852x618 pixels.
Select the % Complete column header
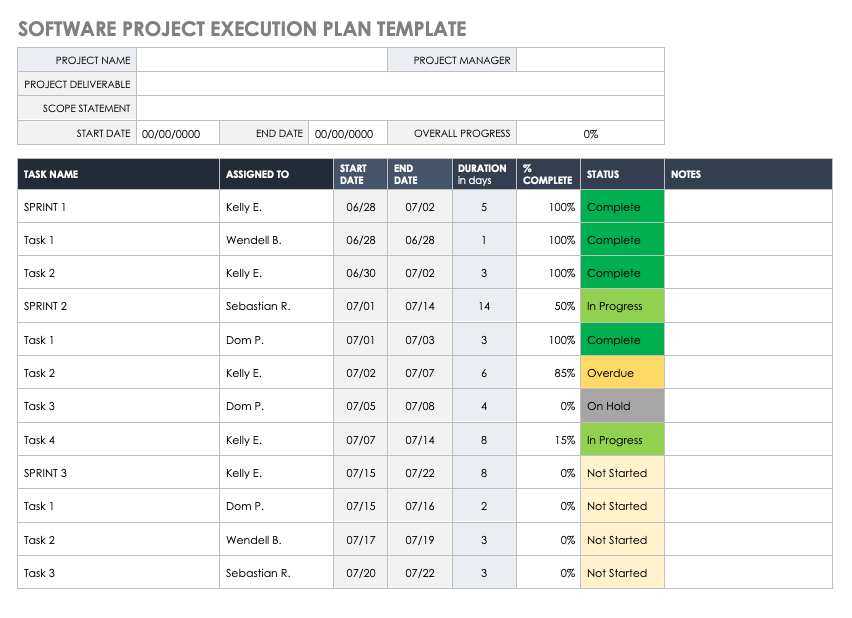pos(548,174)
